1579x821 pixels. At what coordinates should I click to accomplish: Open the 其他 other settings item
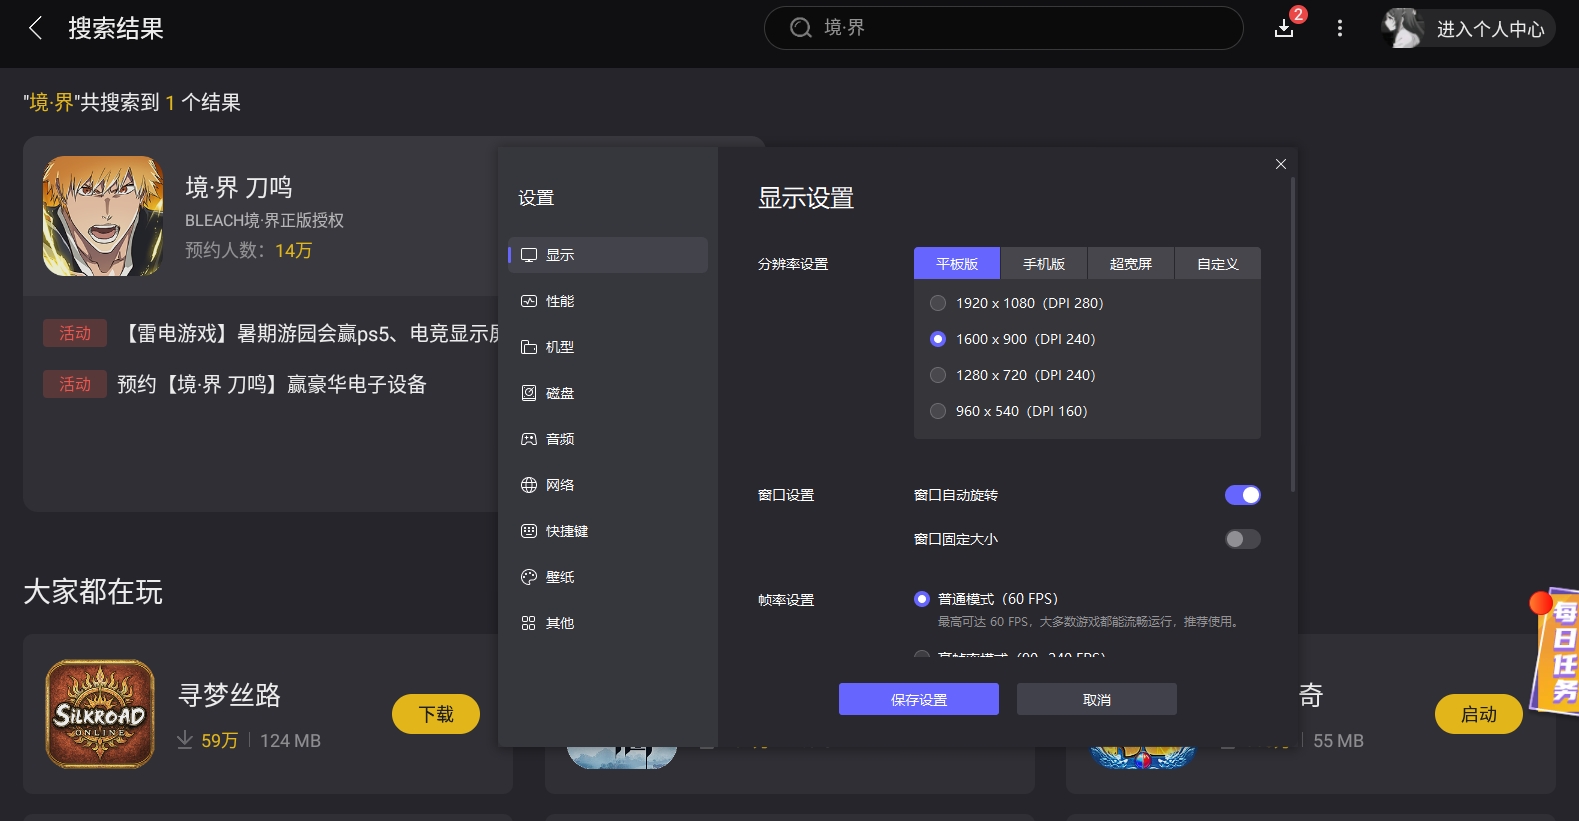[608, 623]
